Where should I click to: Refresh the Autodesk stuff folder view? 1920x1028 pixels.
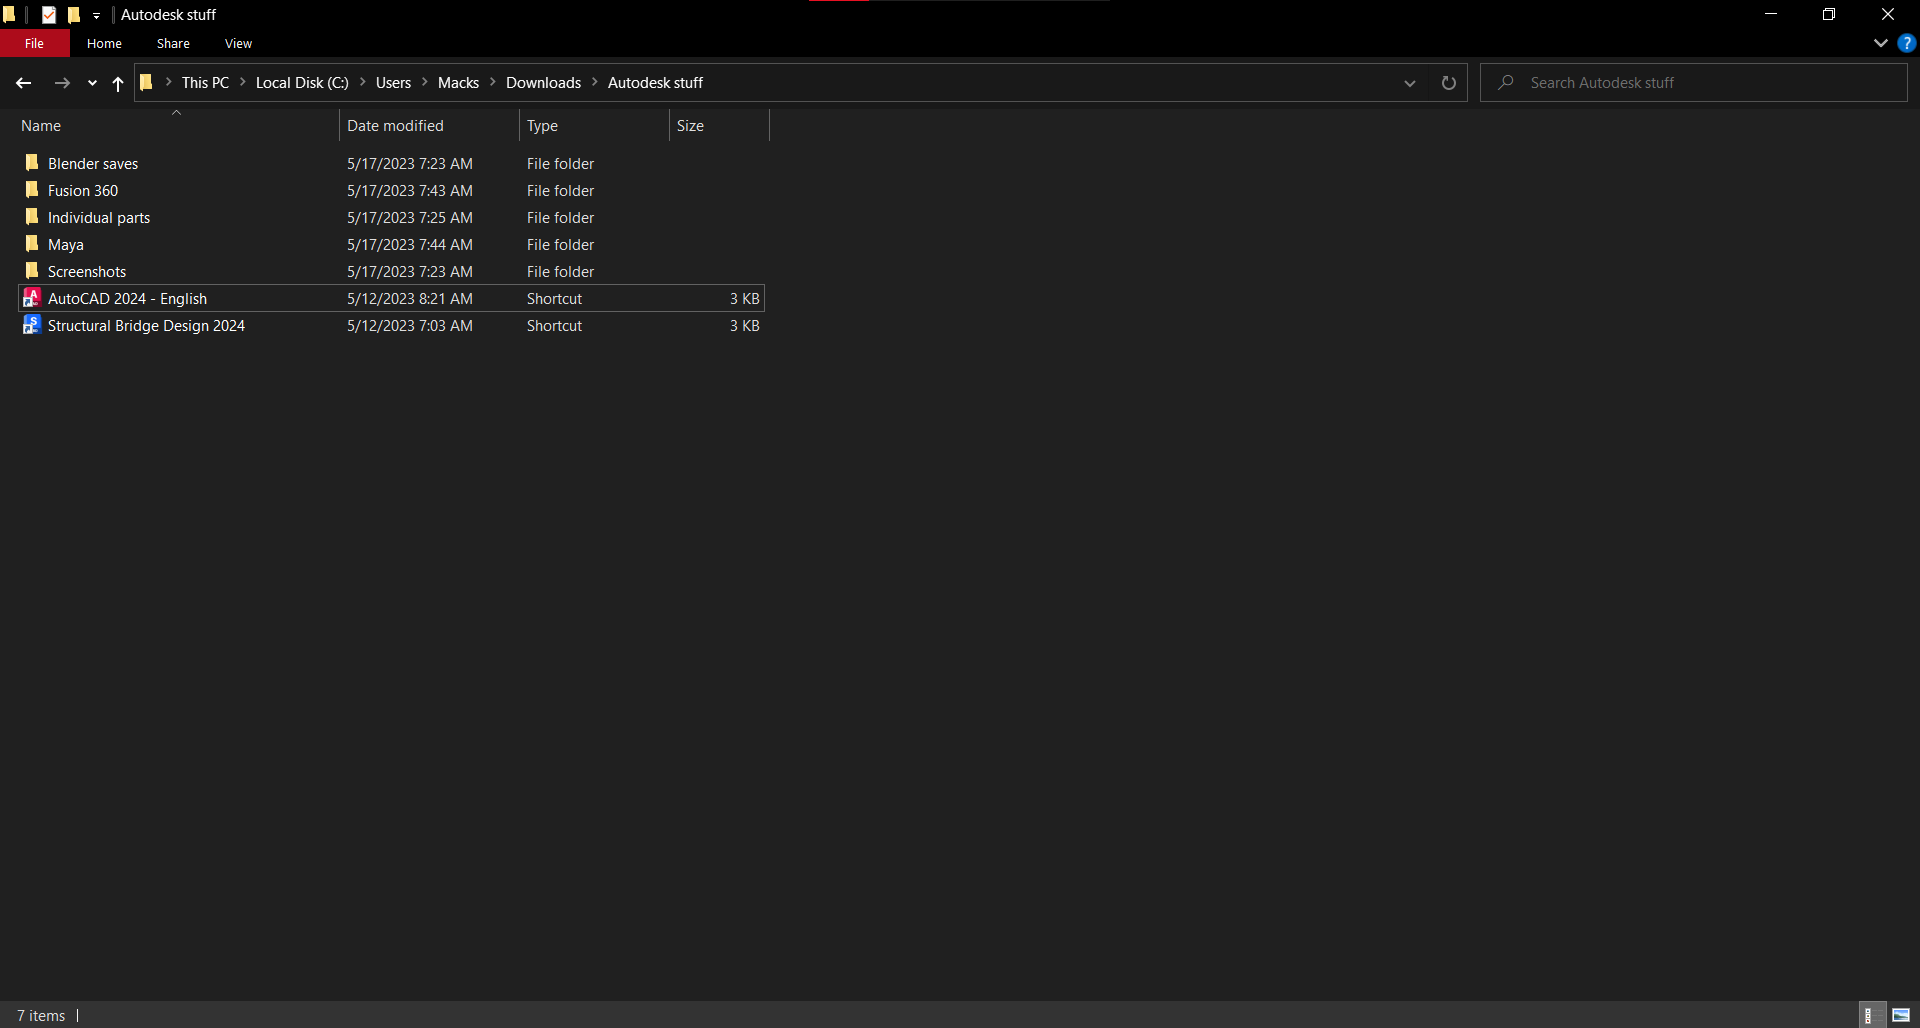pyautogui.click(x=1448, y=83)
